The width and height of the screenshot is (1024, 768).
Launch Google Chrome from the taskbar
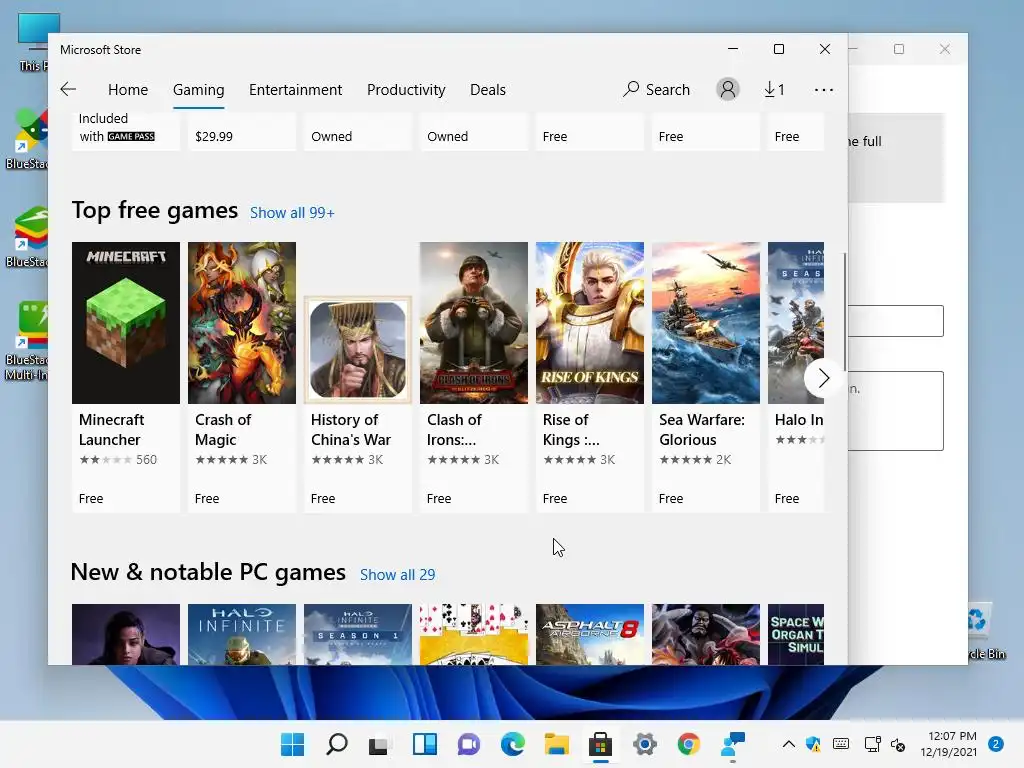688,744
